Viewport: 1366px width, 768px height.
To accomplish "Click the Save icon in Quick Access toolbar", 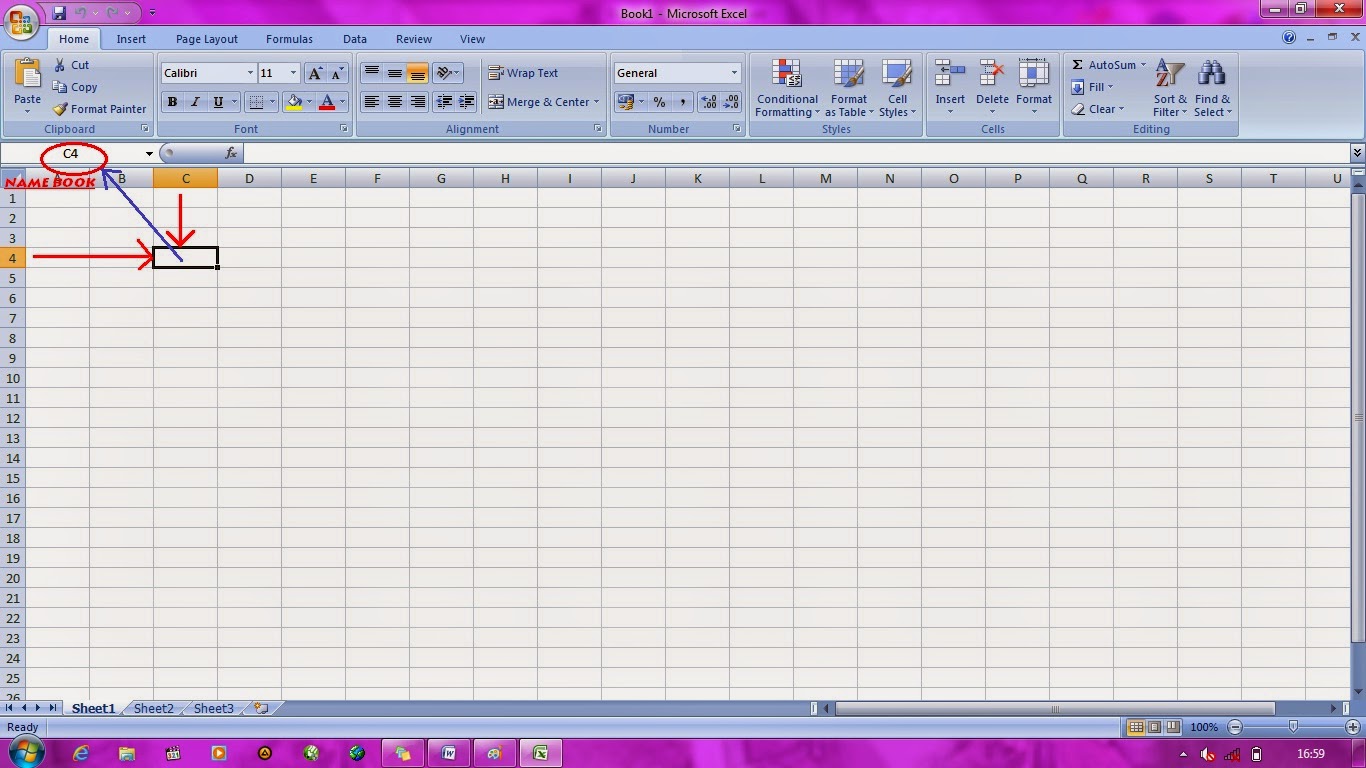I will pyautogui.click(x=59, y=13).
